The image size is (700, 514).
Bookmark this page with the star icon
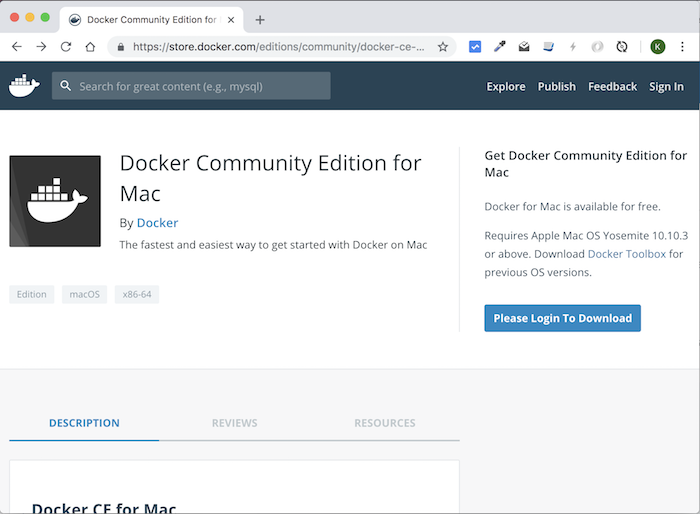click(x=442, y=47)
